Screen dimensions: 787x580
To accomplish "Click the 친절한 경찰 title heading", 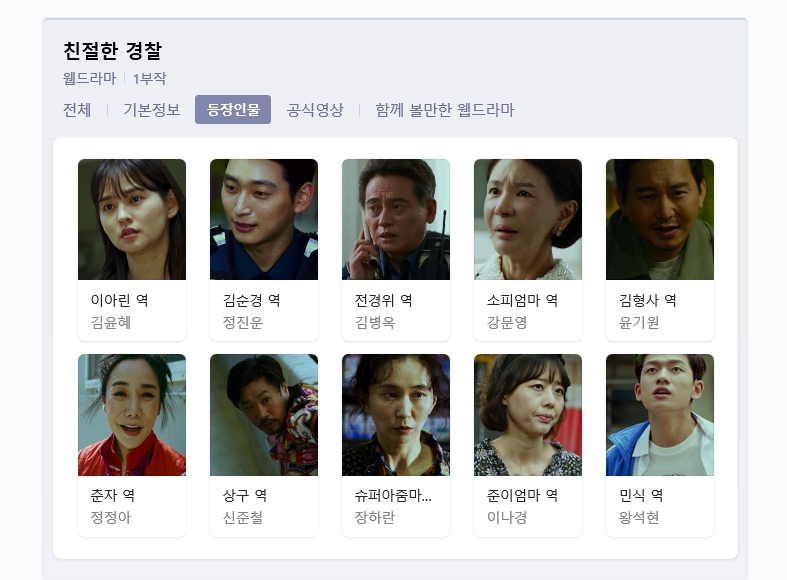I will tap(112, 51).
